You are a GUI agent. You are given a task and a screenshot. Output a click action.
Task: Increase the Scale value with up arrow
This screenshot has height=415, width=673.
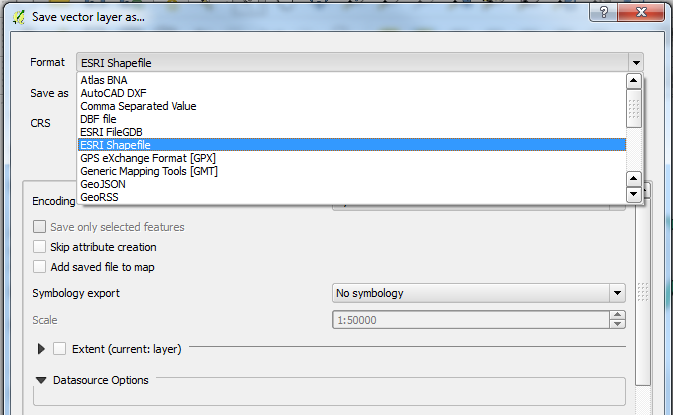pos(617,316)
